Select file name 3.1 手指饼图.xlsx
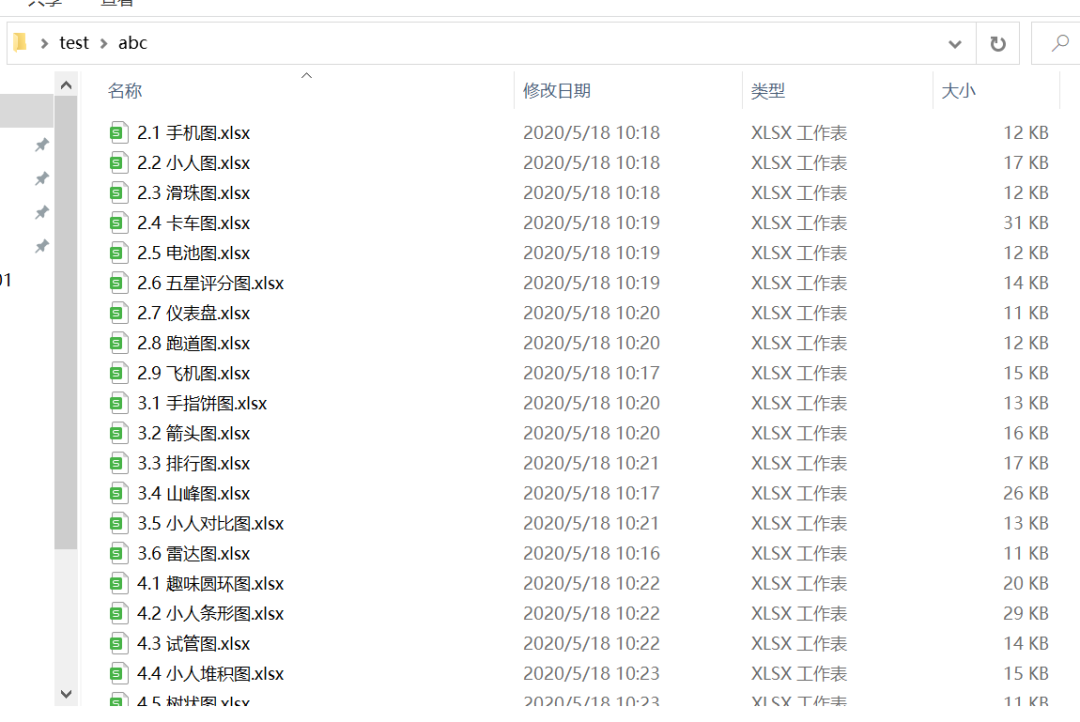 [x=202, y=404]
